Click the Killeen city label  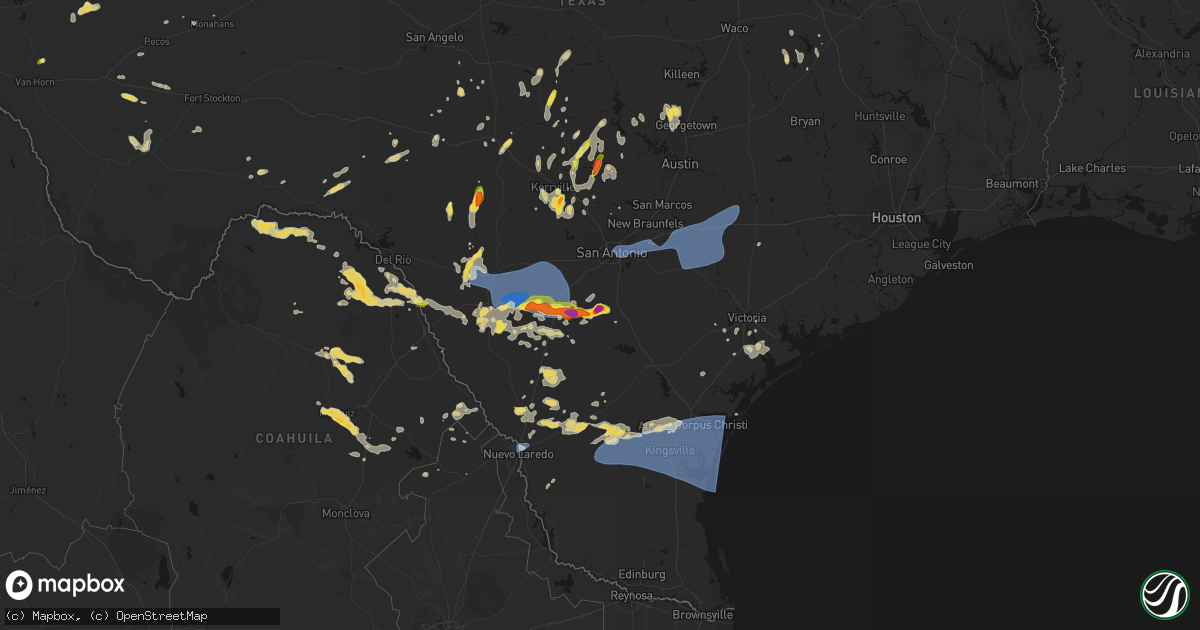click(682, 75)
